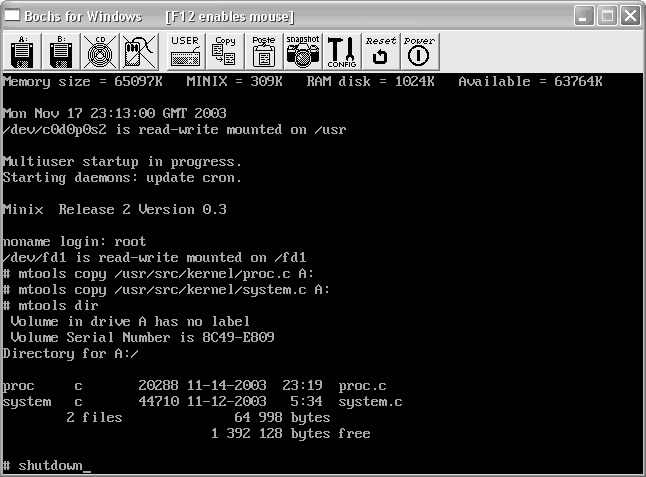Viewport: 646px width, 477px height.
Task: Click 'Volume Serial Number is 8C49-E809'
Action: click(142, 337)
